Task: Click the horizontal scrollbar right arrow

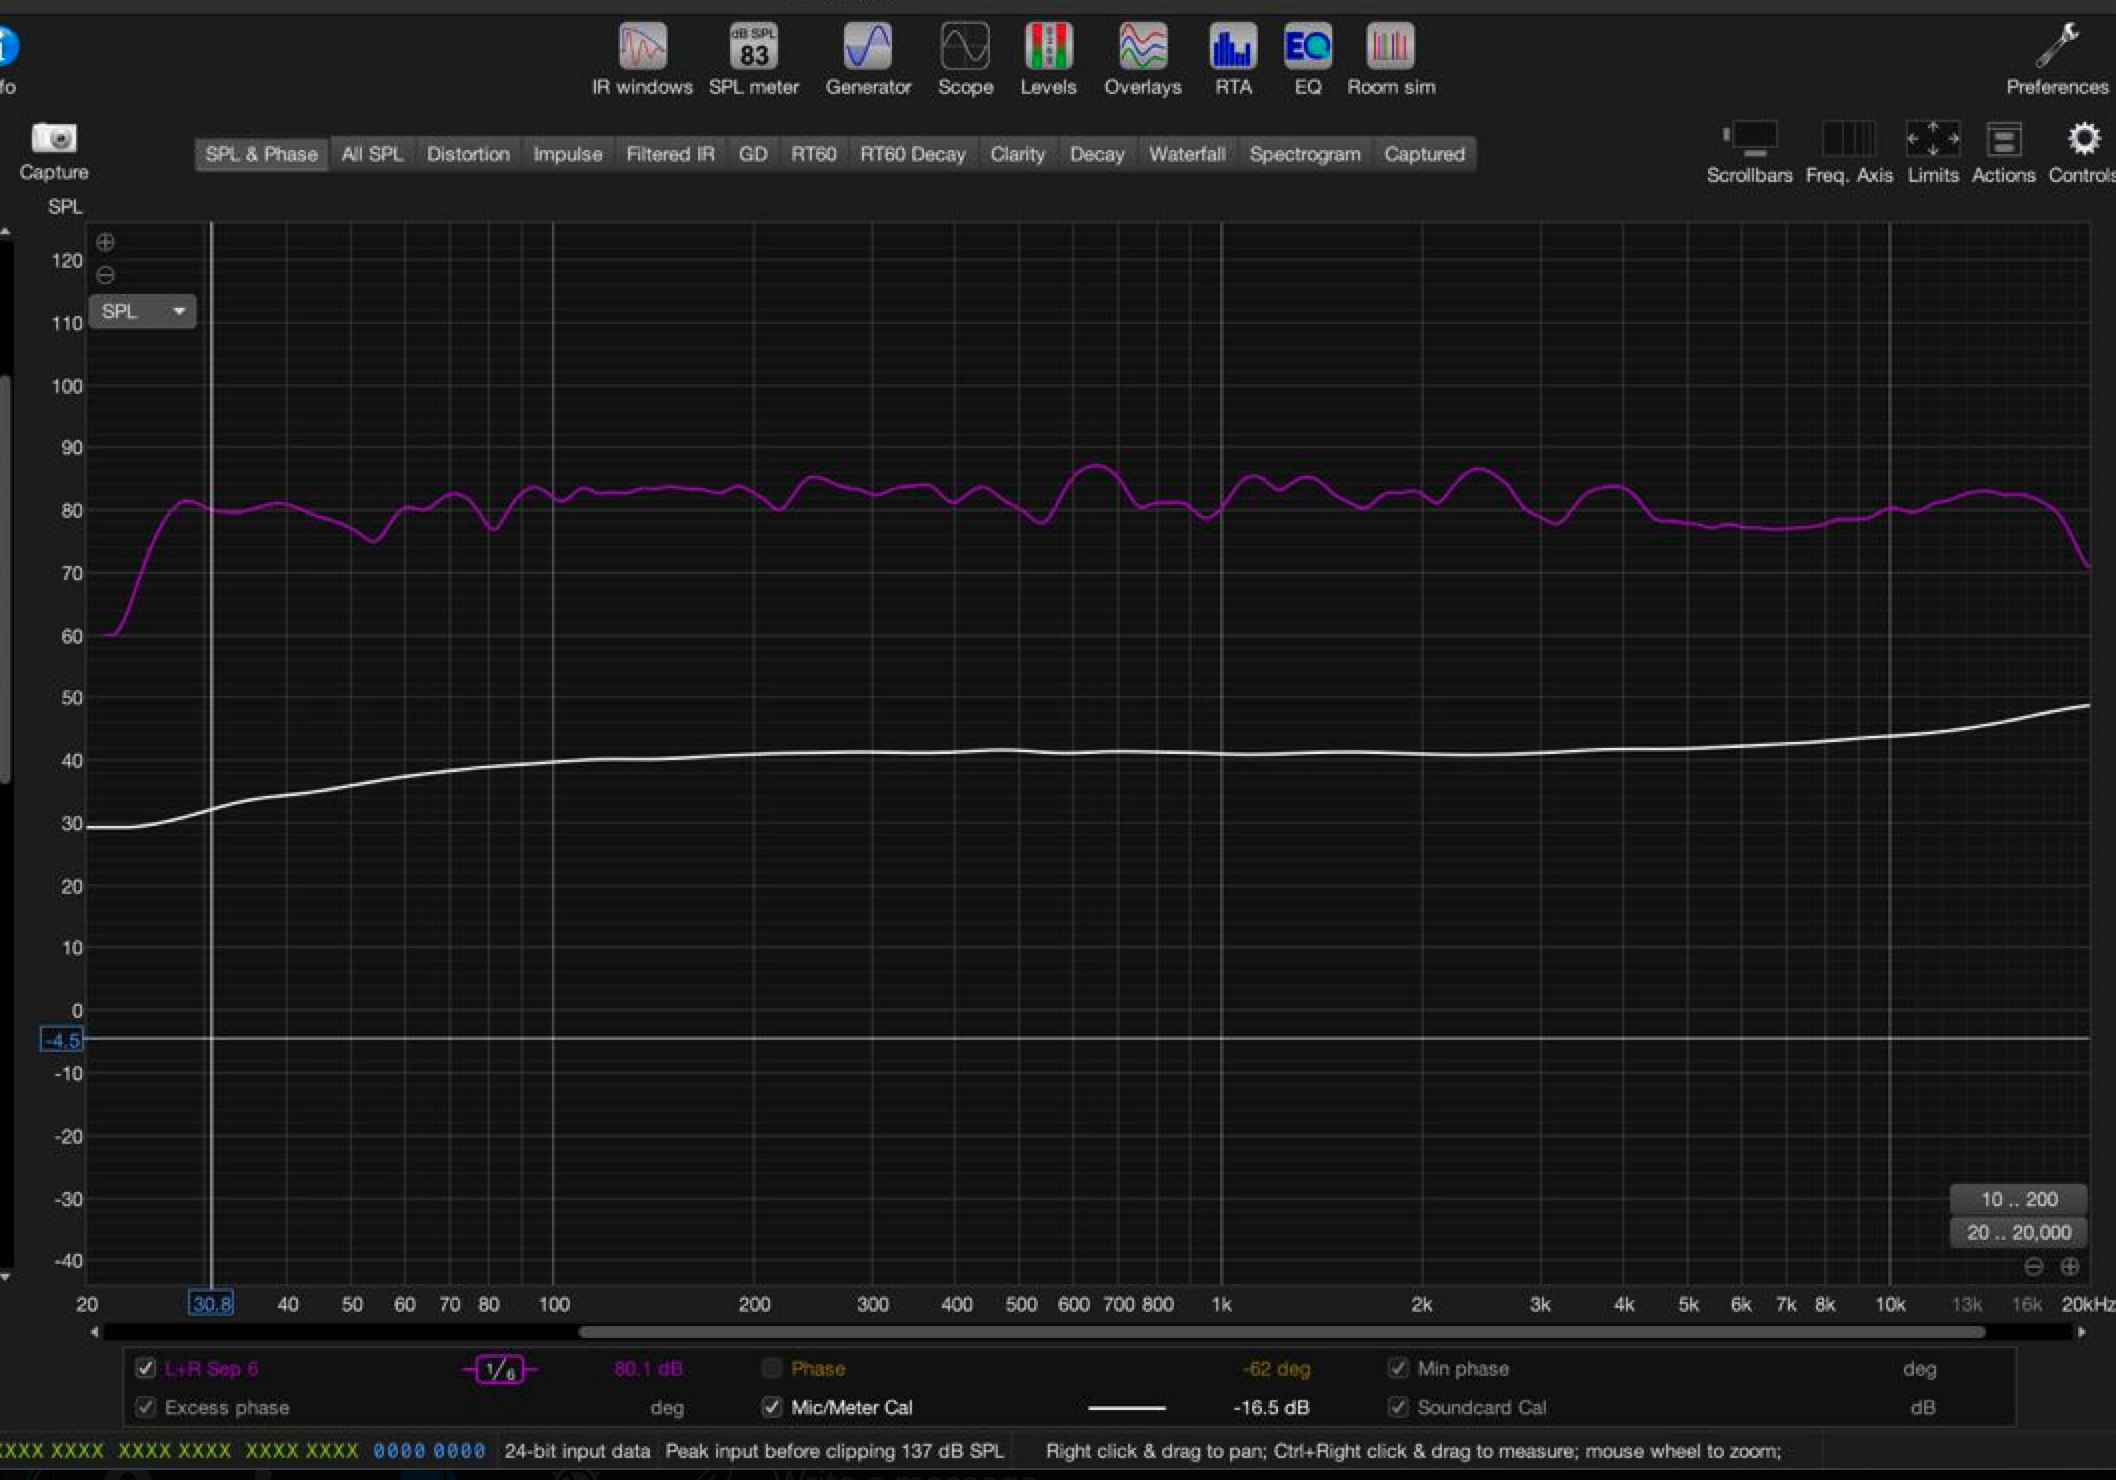Action: pyautogui.click(x=2082, y=1332)
